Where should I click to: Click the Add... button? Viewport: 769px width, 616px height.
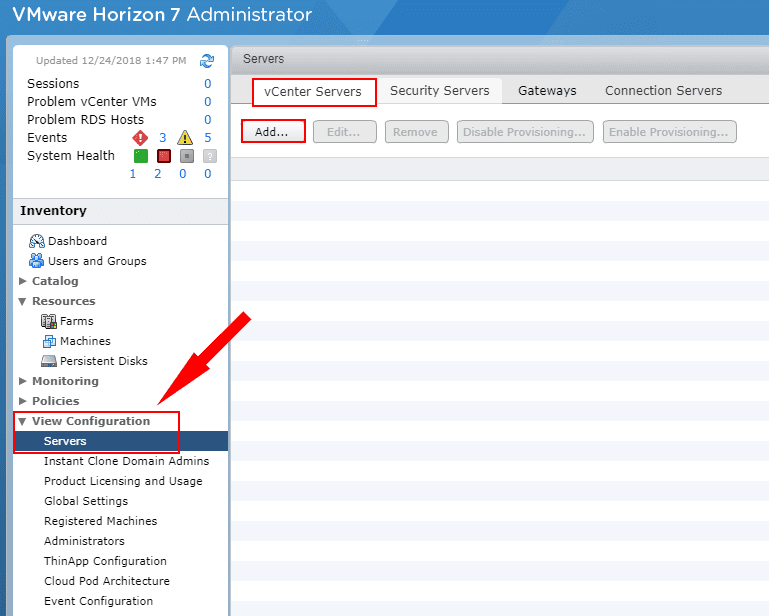273,131
